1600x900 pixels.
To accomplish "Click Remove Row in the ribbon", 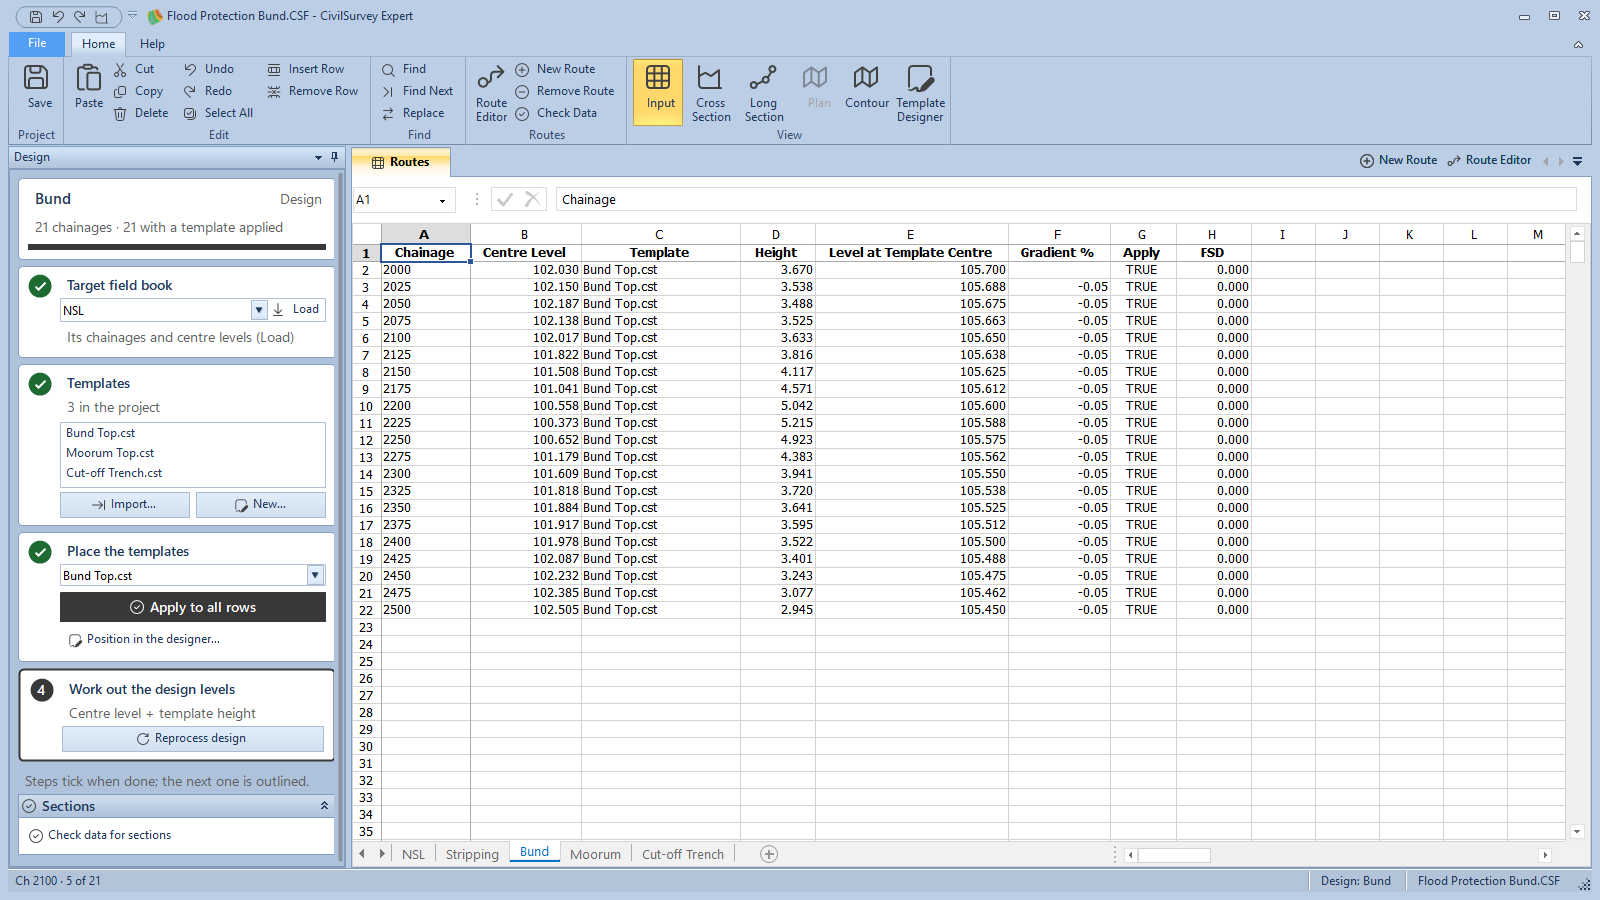I will 313,91.
